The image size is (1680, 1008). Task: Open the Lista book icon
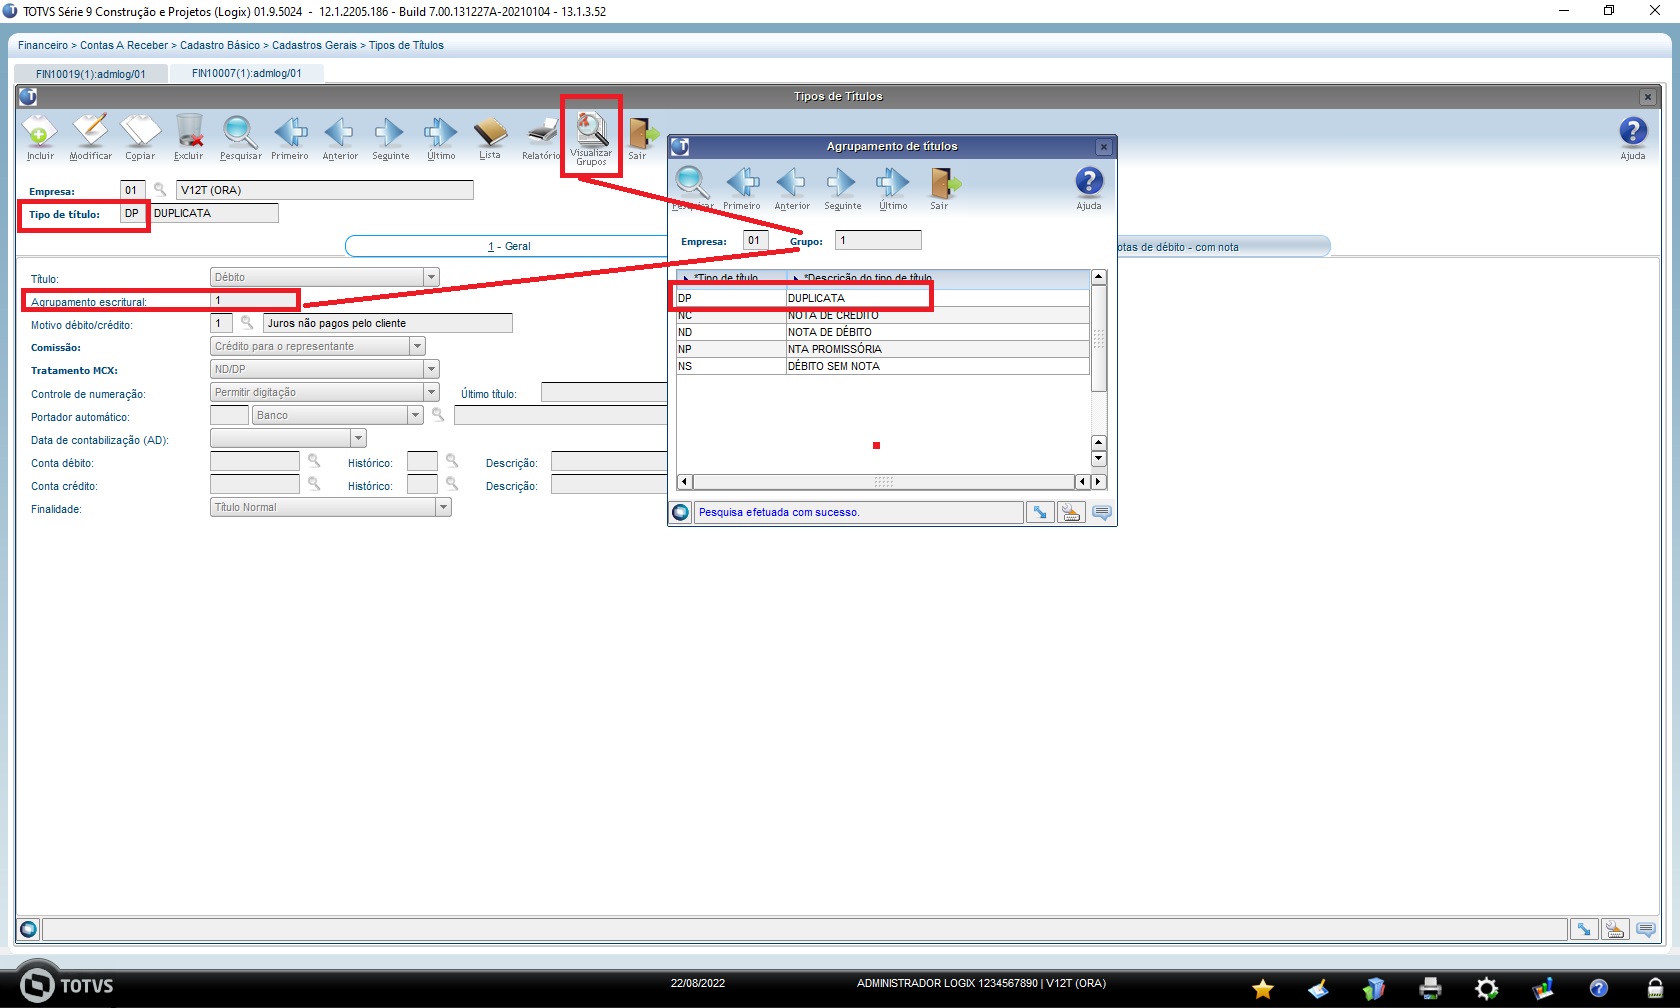[490, 137]
